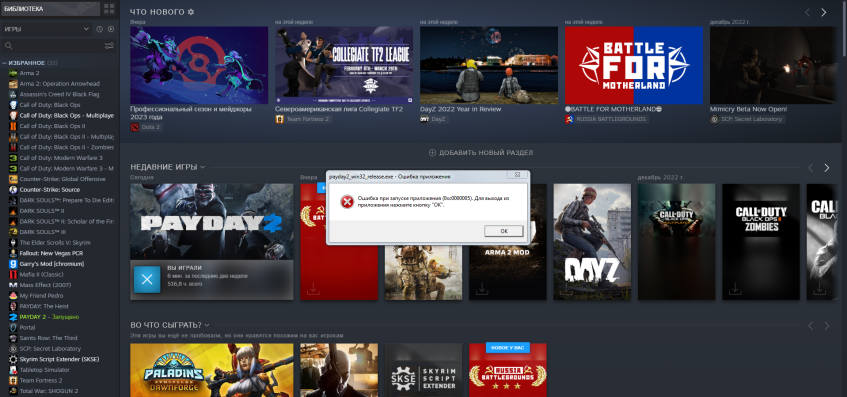The image size is (847, 397).
Task: Toggle the ready-to-play filter icon
Action: click(111, 29)
